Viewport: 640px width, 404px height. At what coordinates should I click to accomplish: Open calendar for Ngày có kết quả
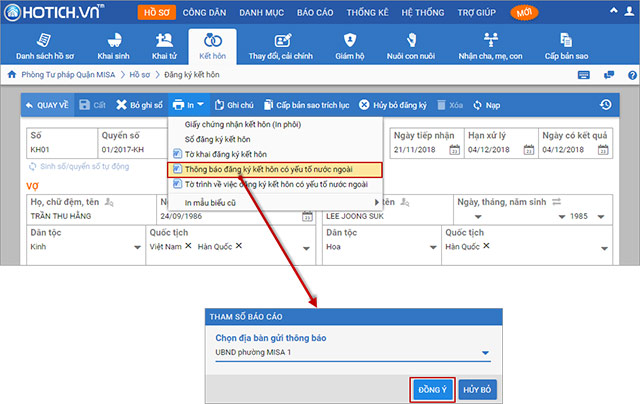click(603, 150)
